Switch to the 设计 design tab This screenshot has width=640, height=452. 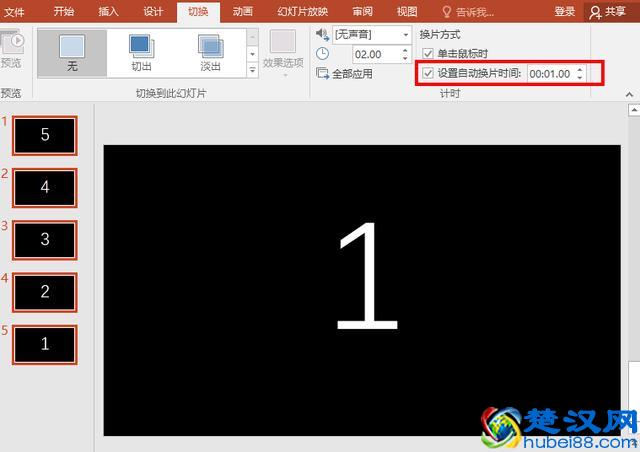(x=153, y=11)
